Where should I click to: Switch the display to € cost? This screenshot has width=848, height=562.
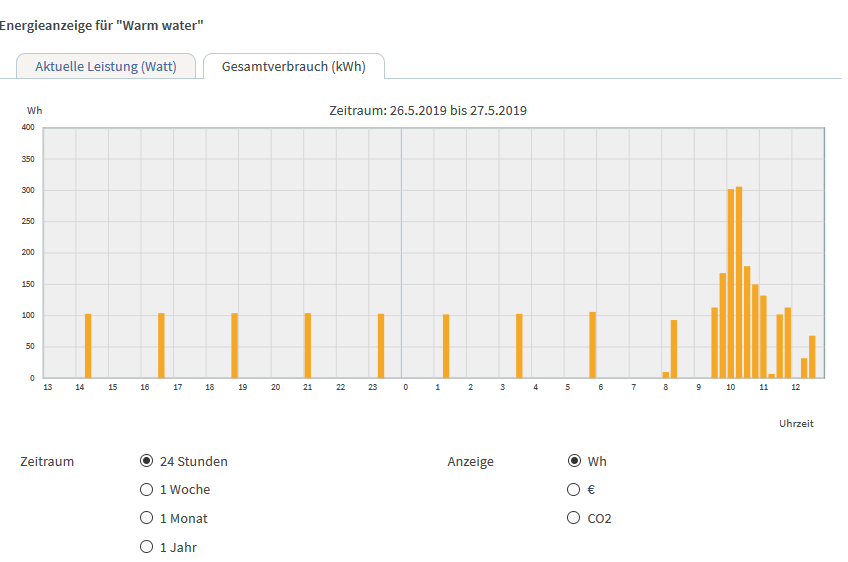[x=574, y=490]
